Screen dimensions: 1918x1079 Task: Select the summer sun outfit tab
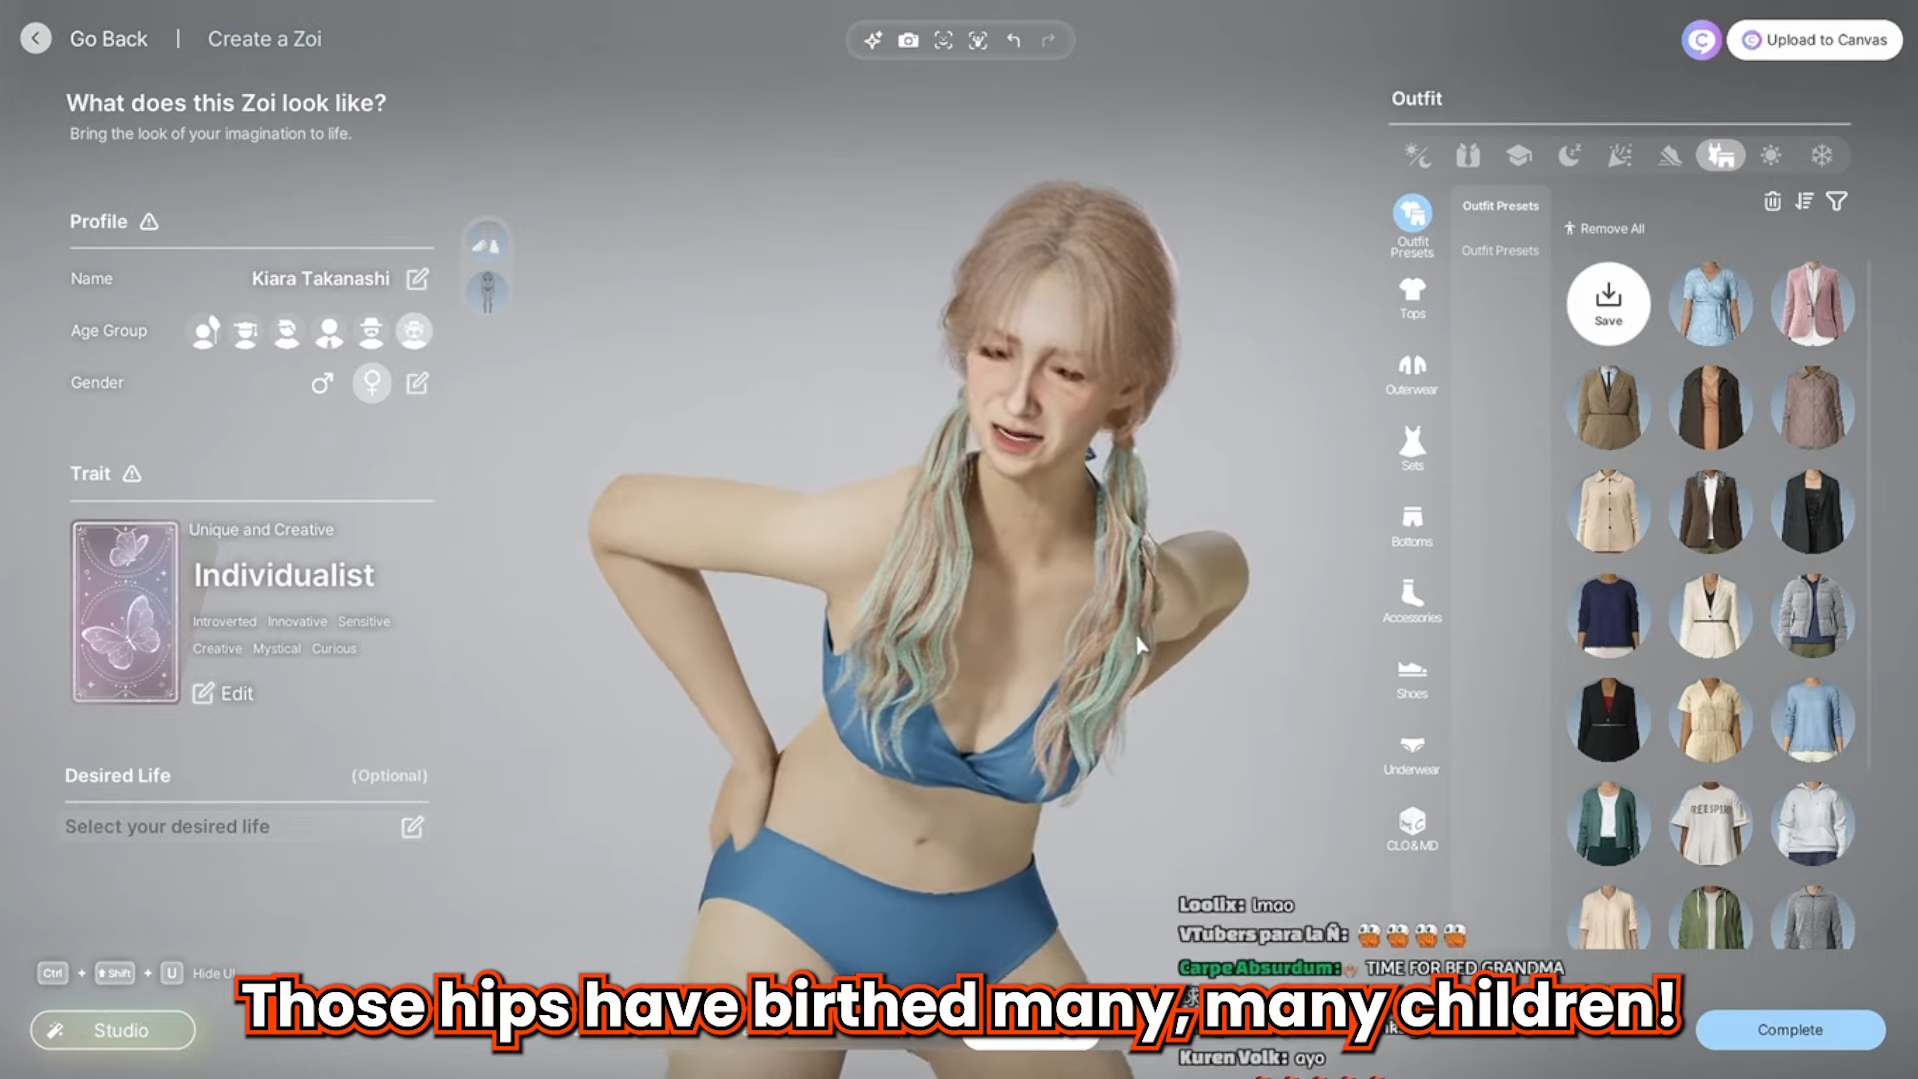point(1771,156)
